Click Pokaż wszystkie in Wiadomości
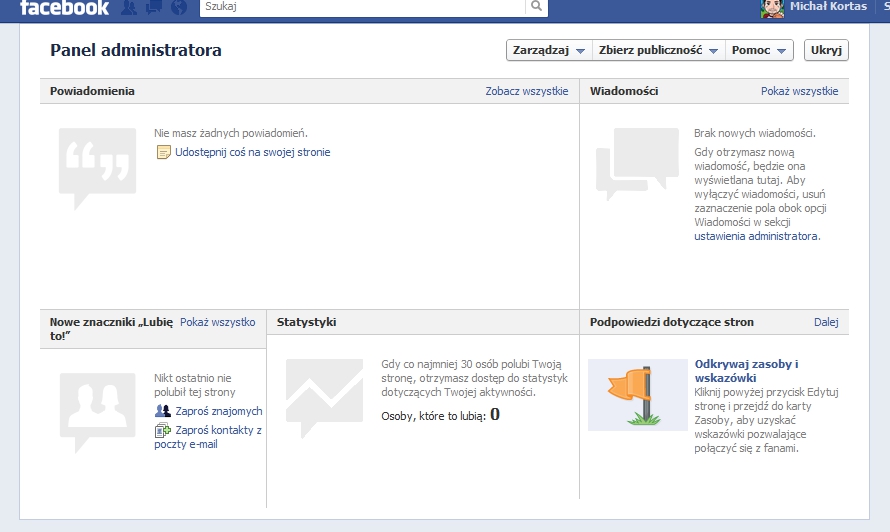890x532 pixels. [x=799, y=91]
